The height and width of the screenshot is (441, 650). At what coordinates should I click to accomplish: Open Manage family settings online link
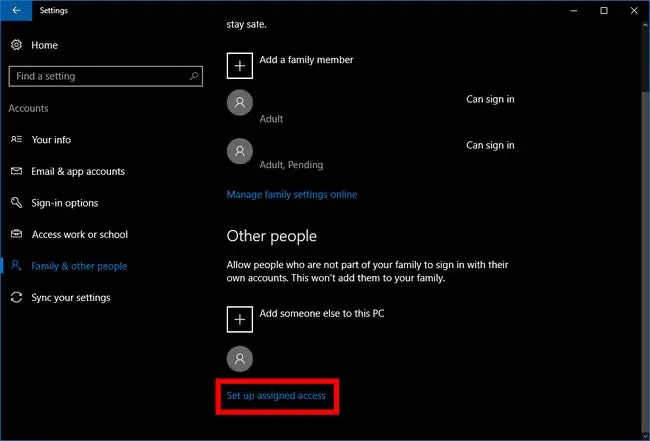(x=292, y=194)
